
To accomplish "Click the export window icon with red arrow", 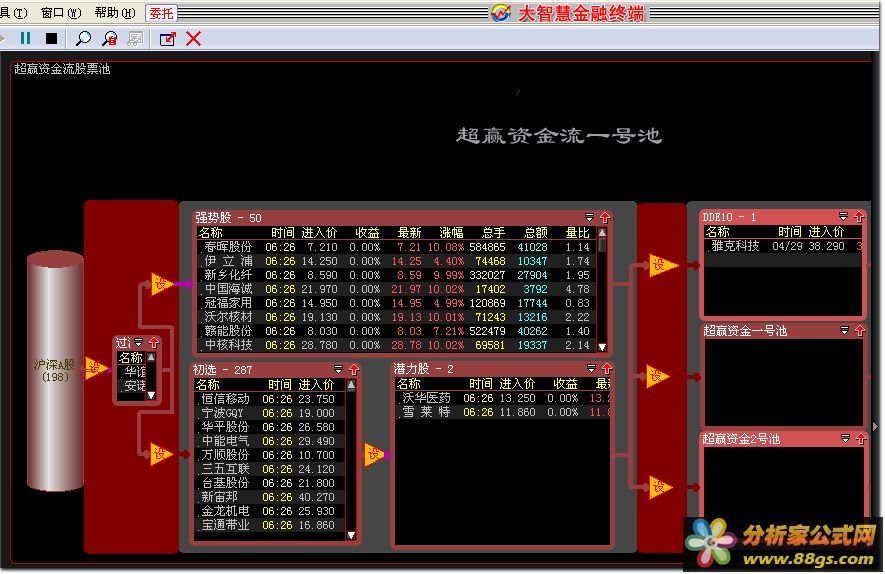I will pos(168,39).
